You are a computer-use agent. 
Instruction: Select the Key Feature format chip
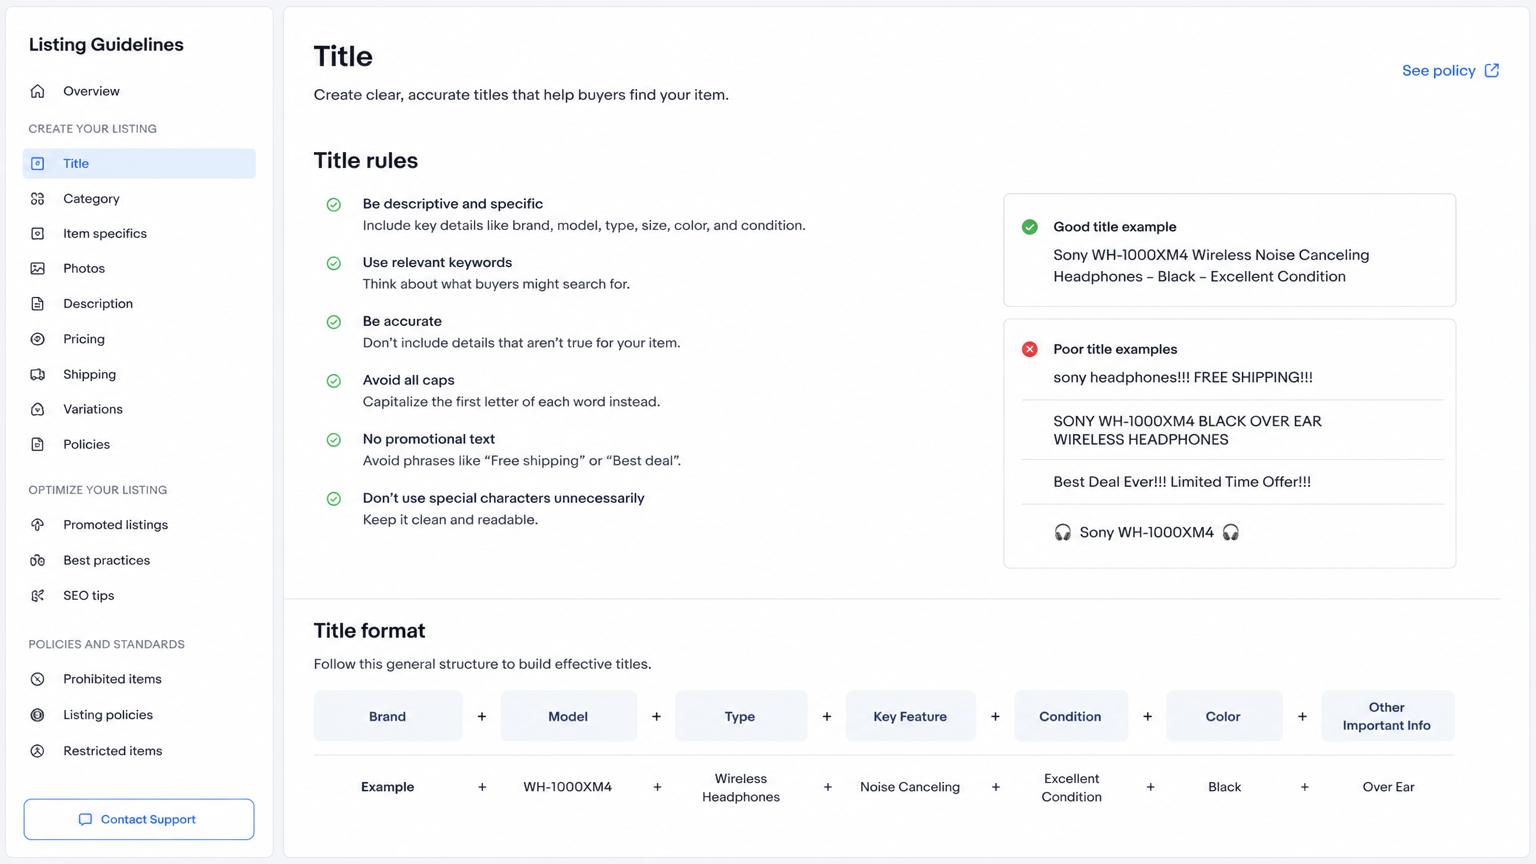910,716
